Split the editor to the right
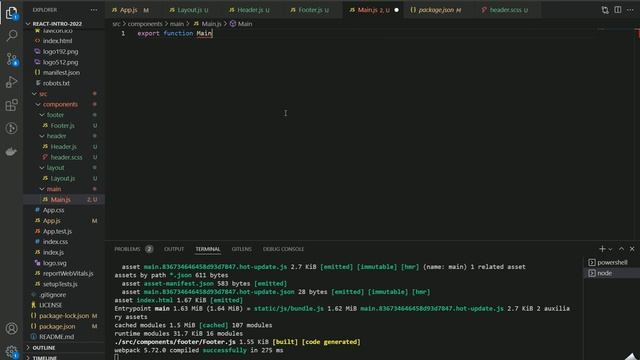 point(618,10)
